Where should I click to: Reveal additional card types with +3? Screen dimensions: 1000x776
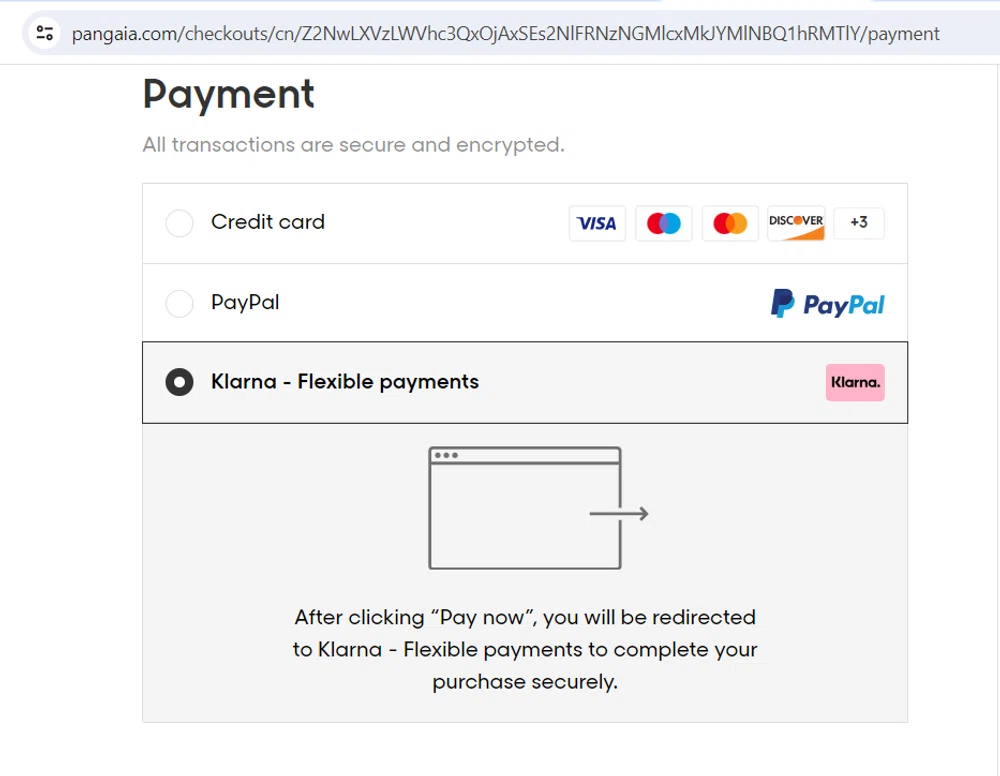[859, 223]
